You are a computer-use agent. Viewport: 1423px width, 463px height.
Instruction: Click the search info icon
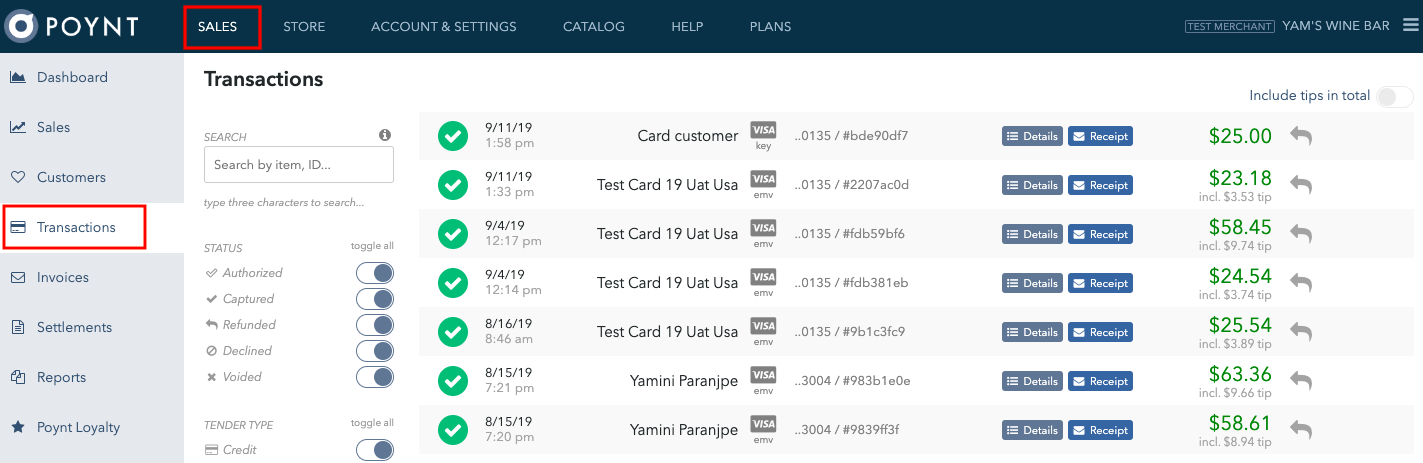(x=384, y=135)
